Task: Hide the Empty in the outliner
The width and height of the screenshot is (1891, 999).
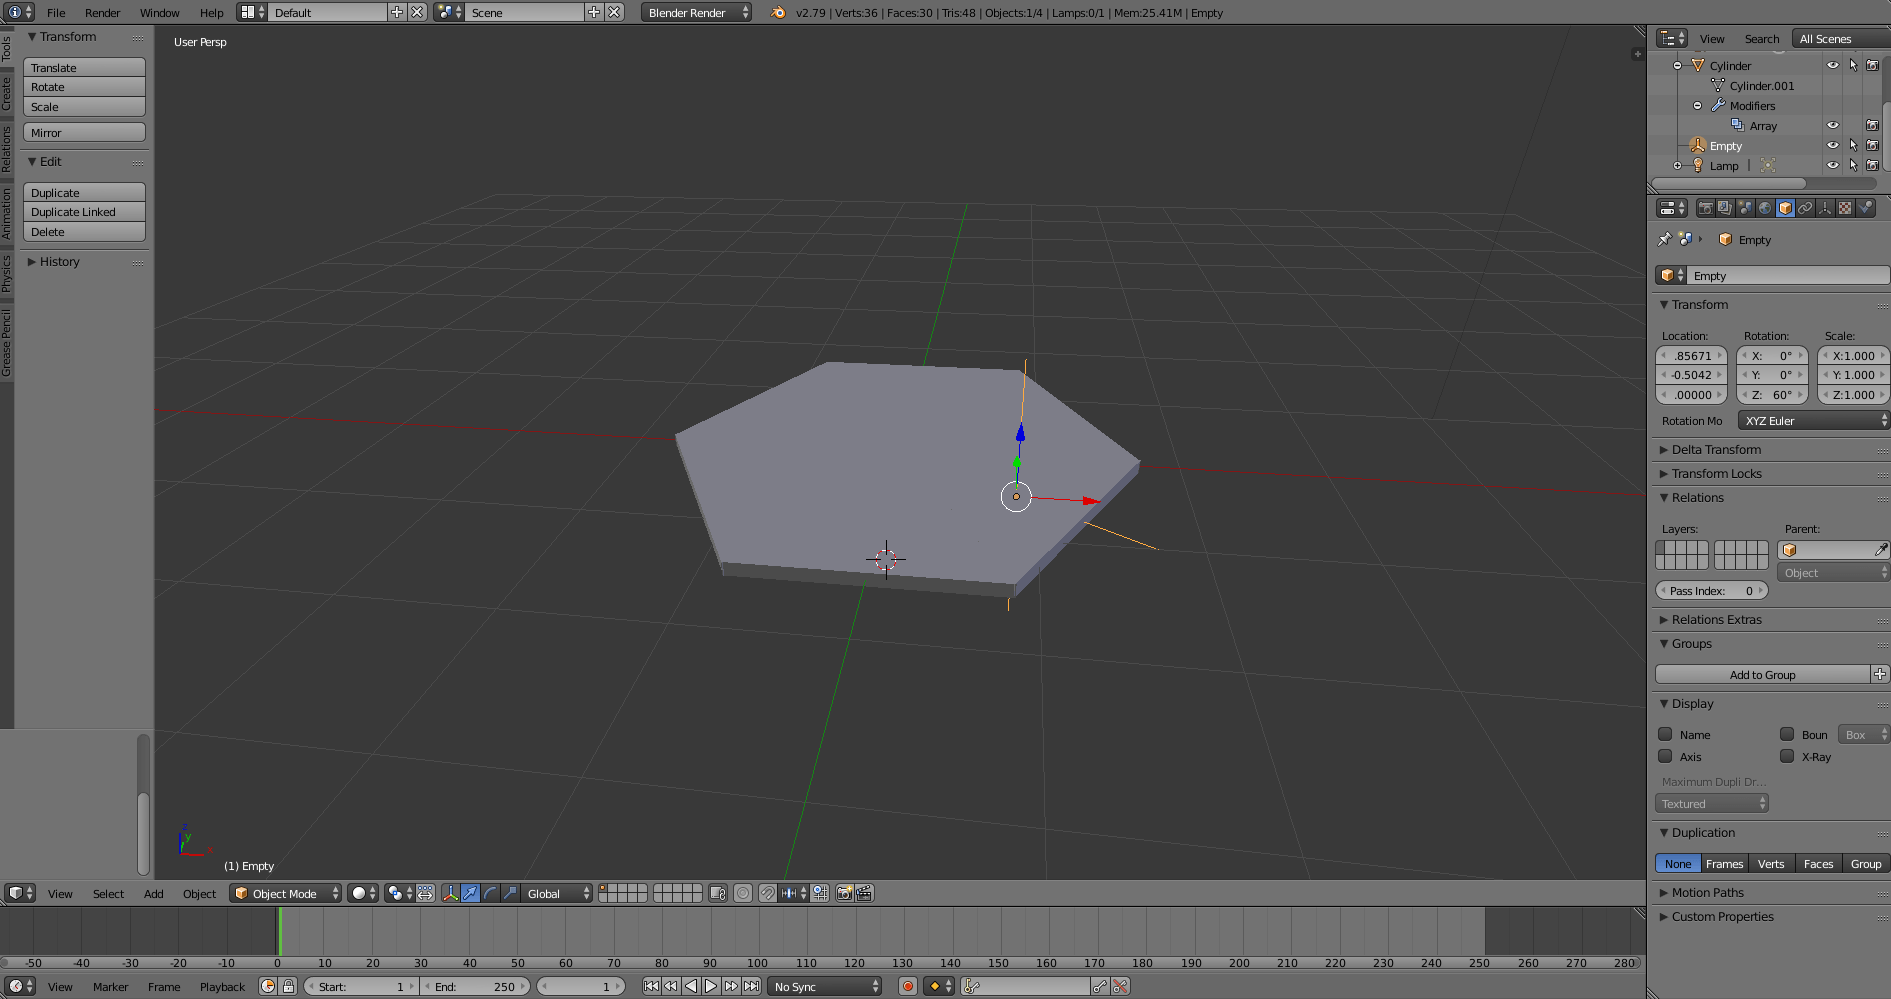Action: click(1833, 145)
